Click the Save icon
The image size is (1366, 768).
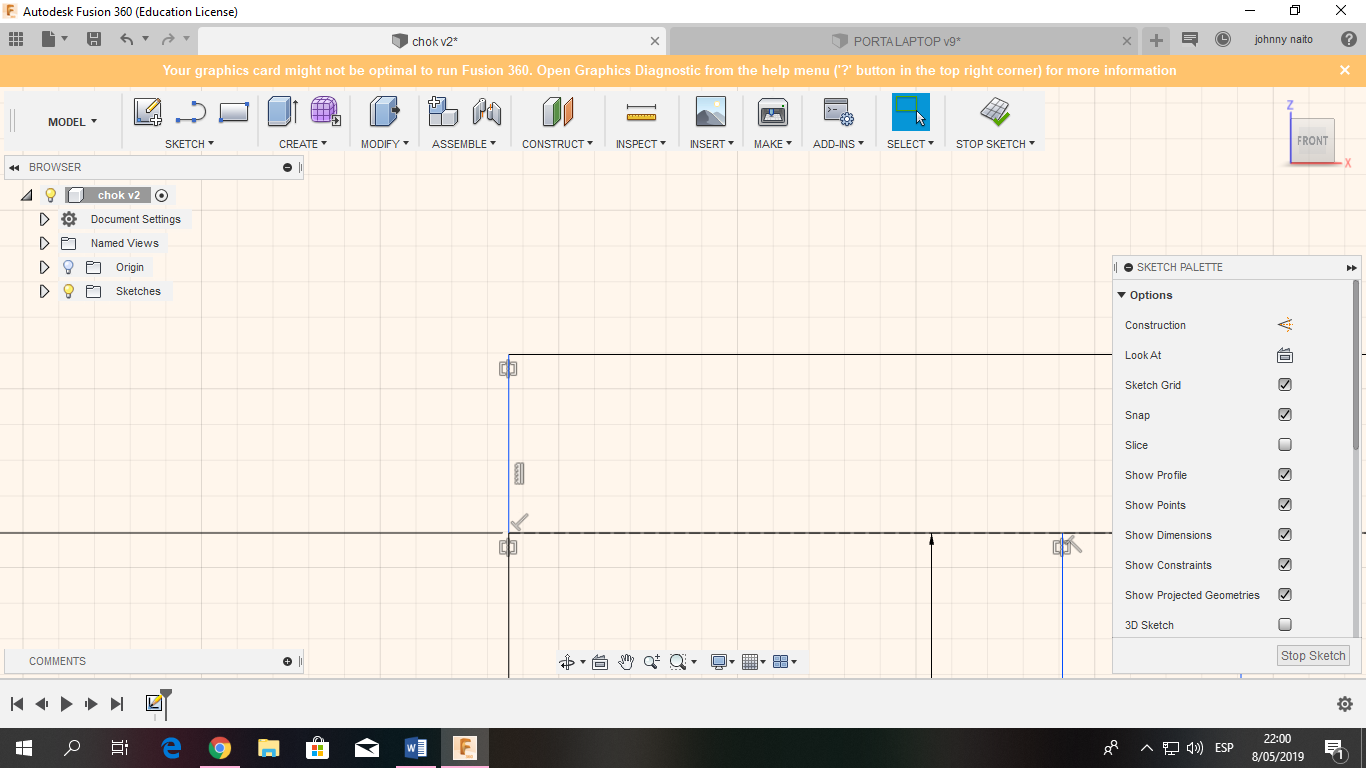coord(94,40)
